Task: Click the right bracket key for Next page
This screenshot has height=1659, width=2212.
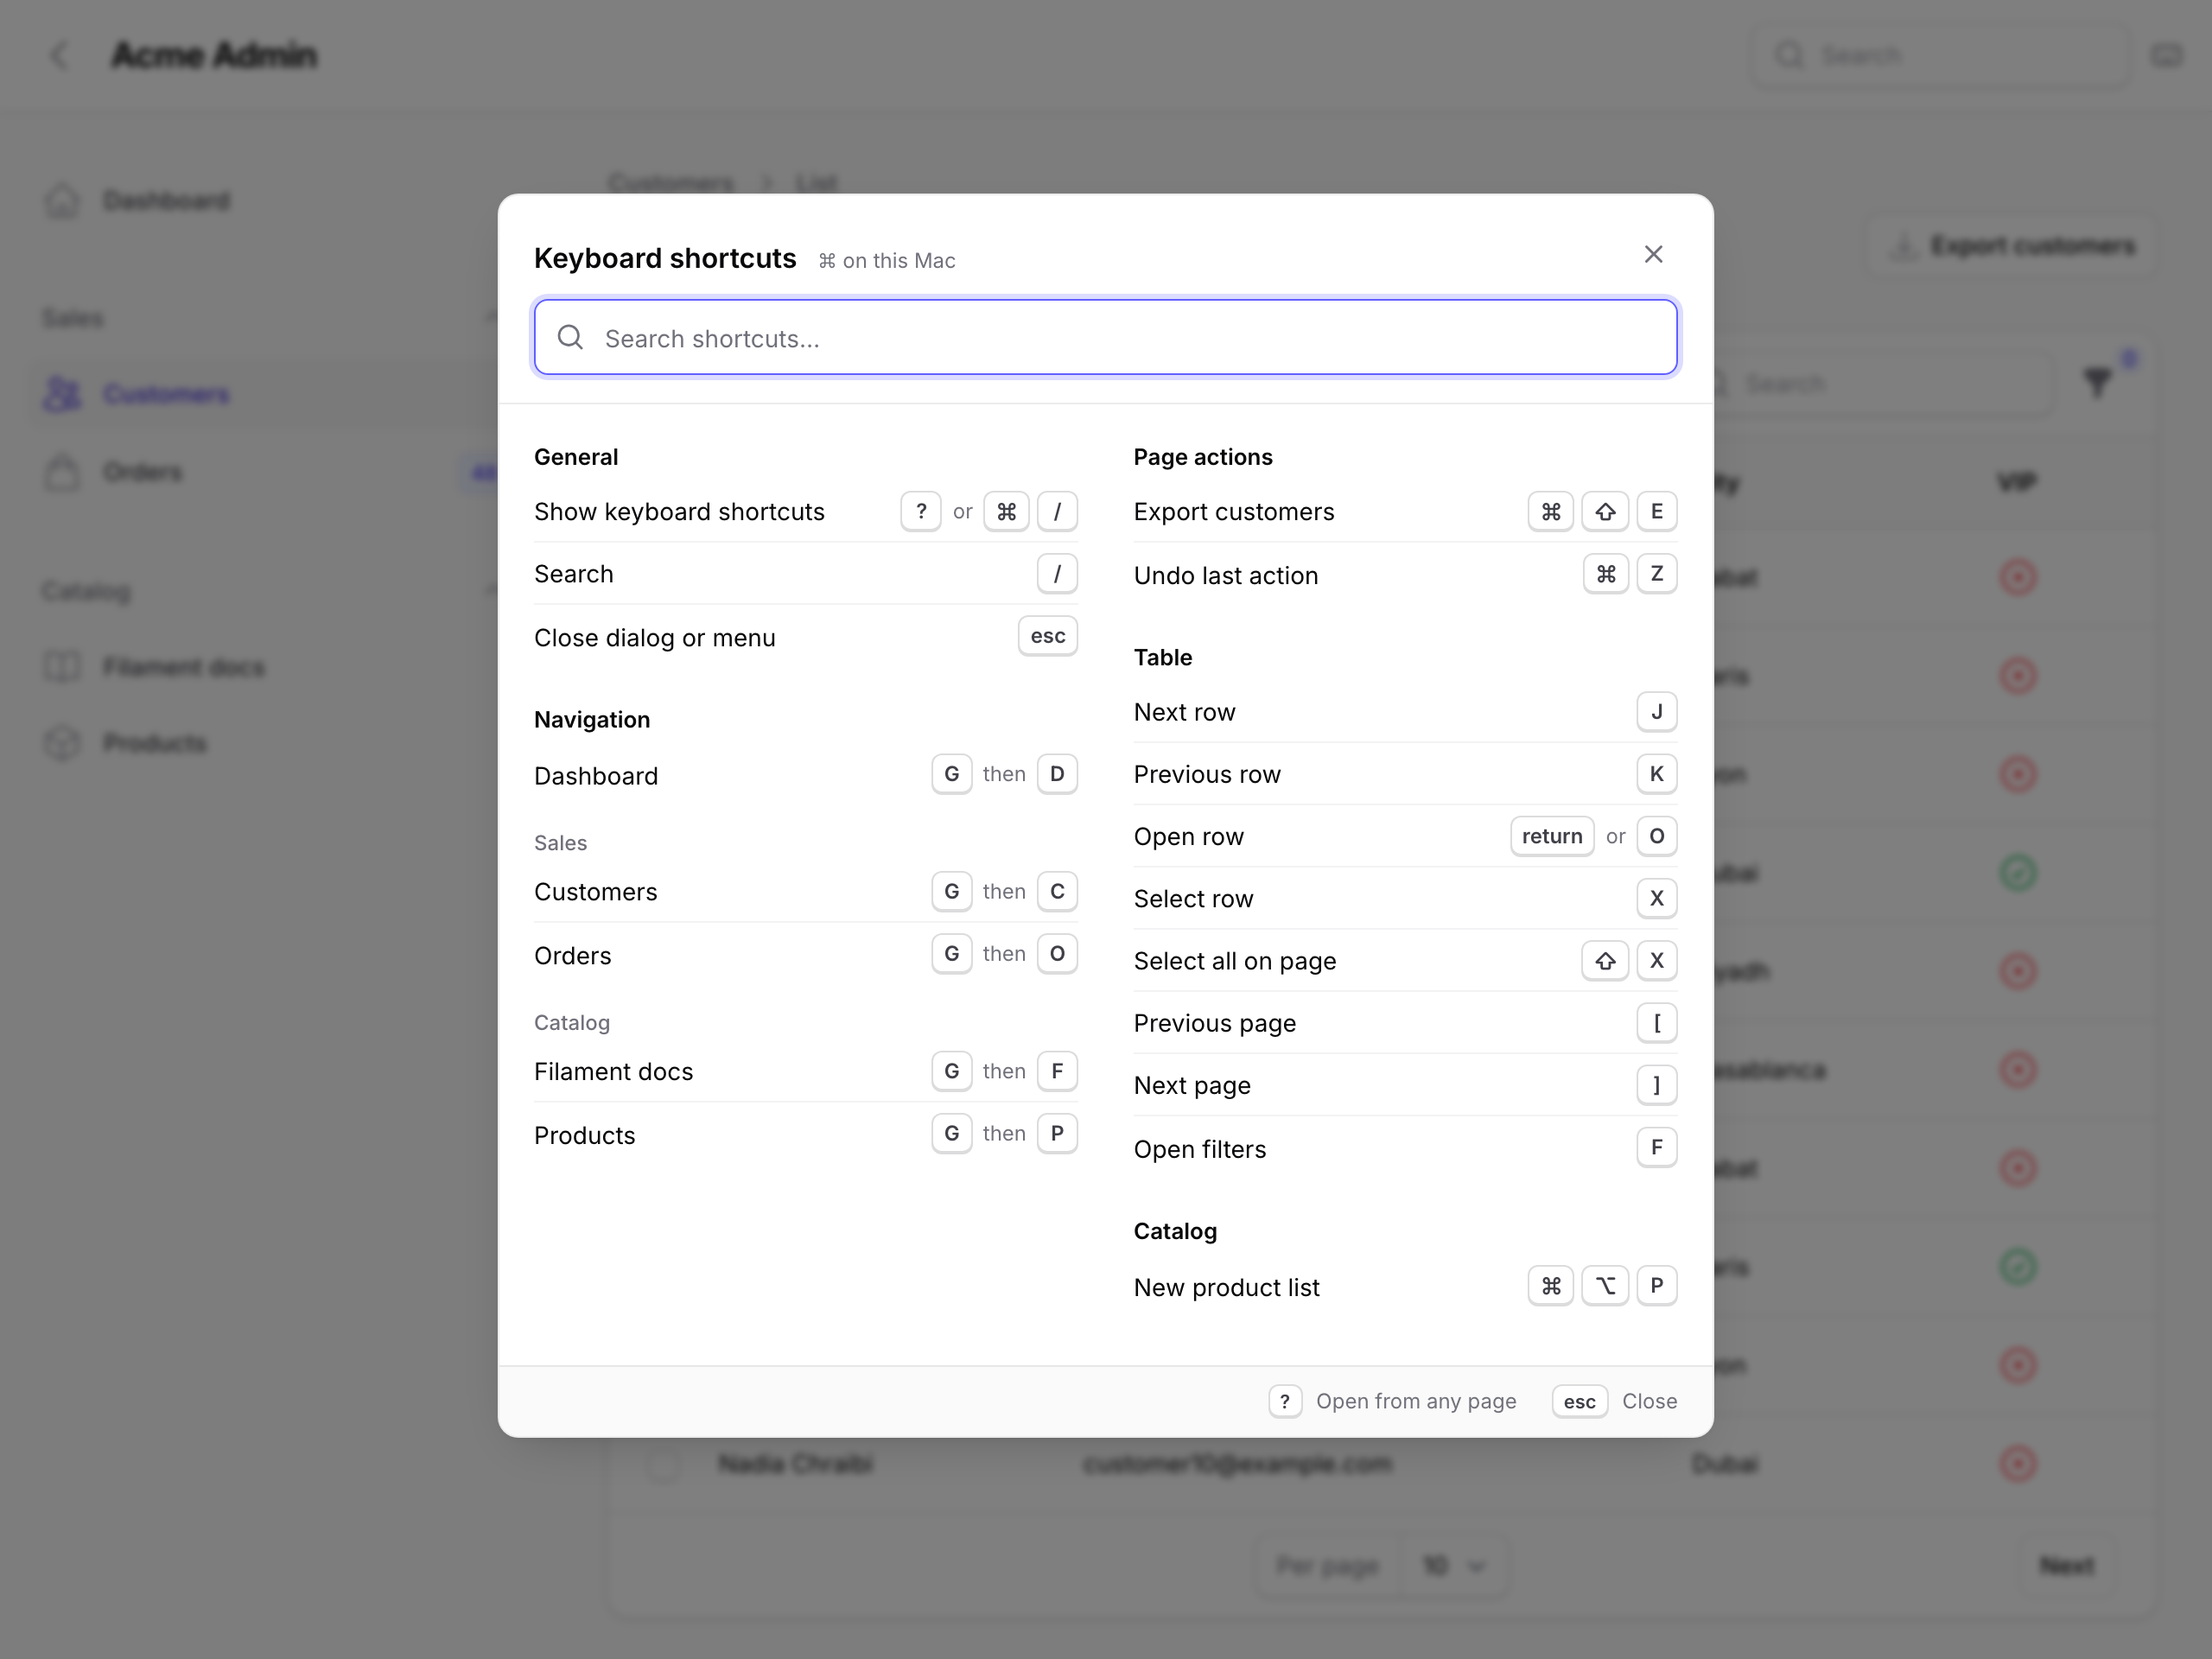Action: (1656, 1085)
